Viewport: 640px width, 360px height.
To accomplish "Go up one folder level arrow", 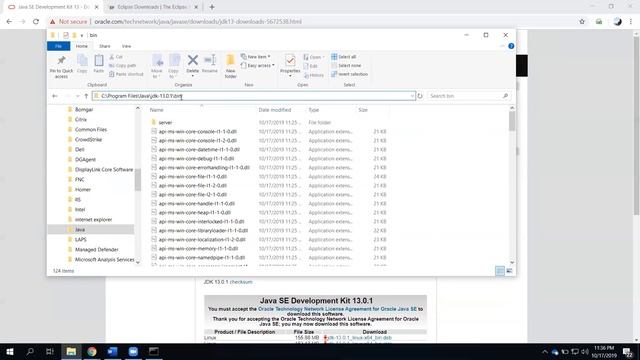I will (x=86, y=96).
